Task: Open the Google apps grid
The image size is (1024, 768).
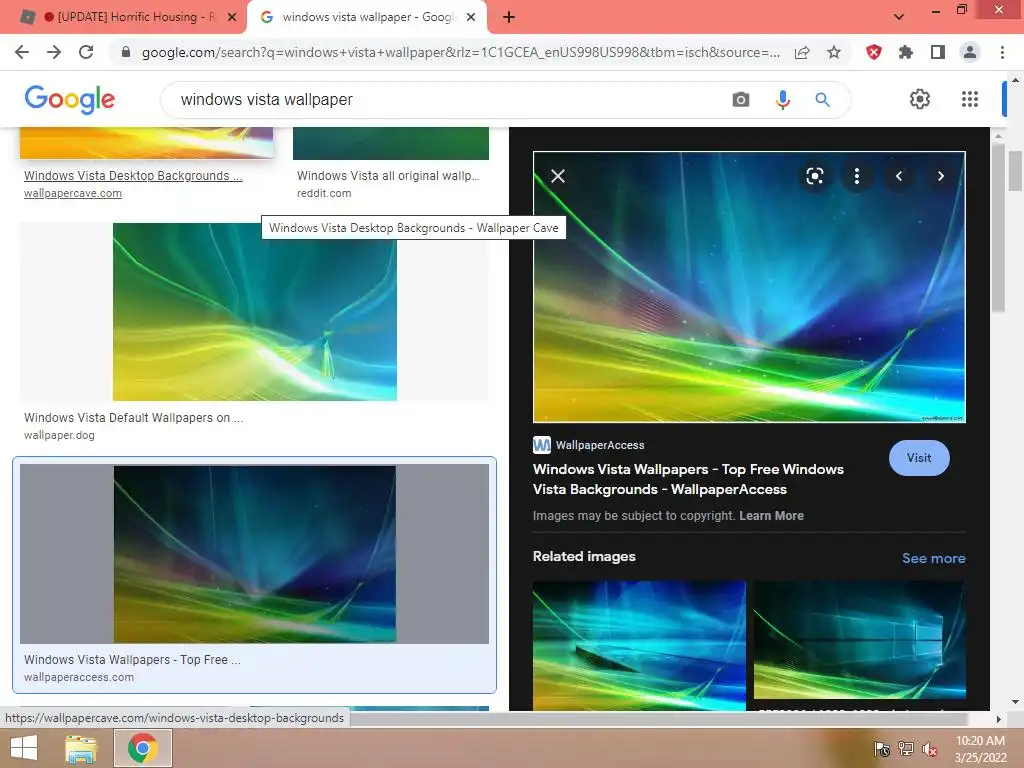Action: pyautogui.click(x=970, y=99)
